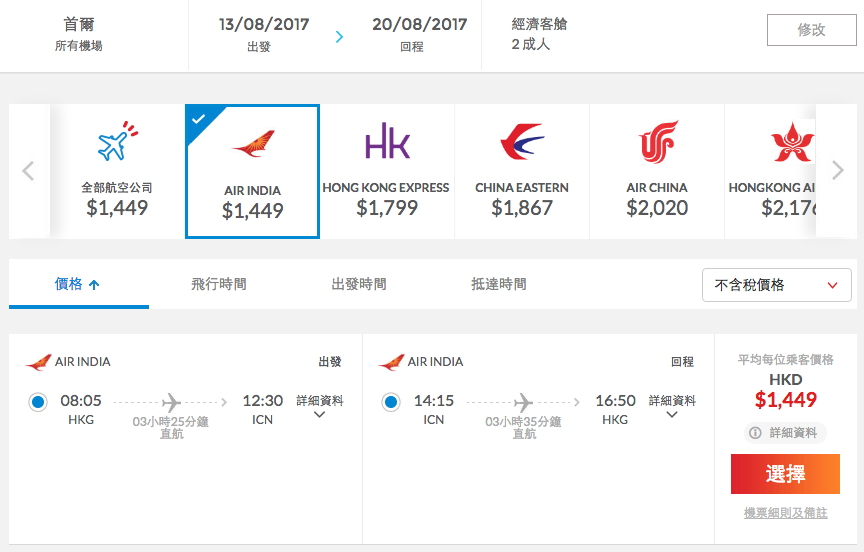Expand outbound flight 詳細資料 details

coord(320,407)
